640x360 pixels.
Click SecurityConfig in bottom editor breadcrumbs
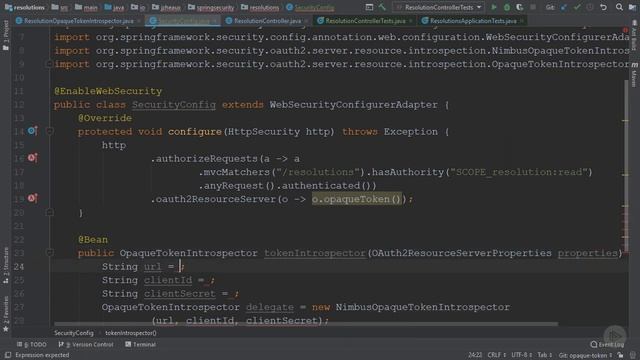74,333
